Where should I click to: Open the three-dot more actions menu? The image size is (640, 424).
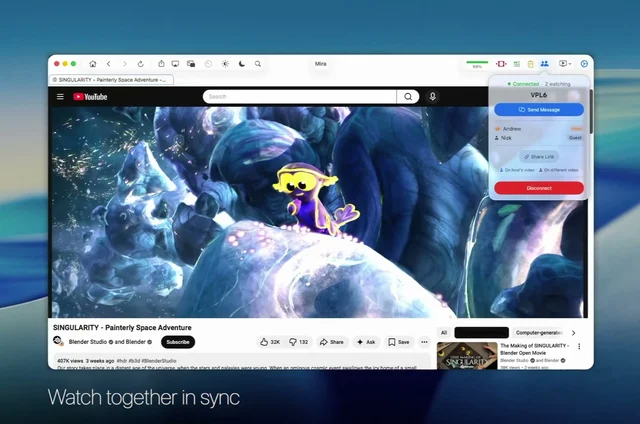click(x=424, y=342)
